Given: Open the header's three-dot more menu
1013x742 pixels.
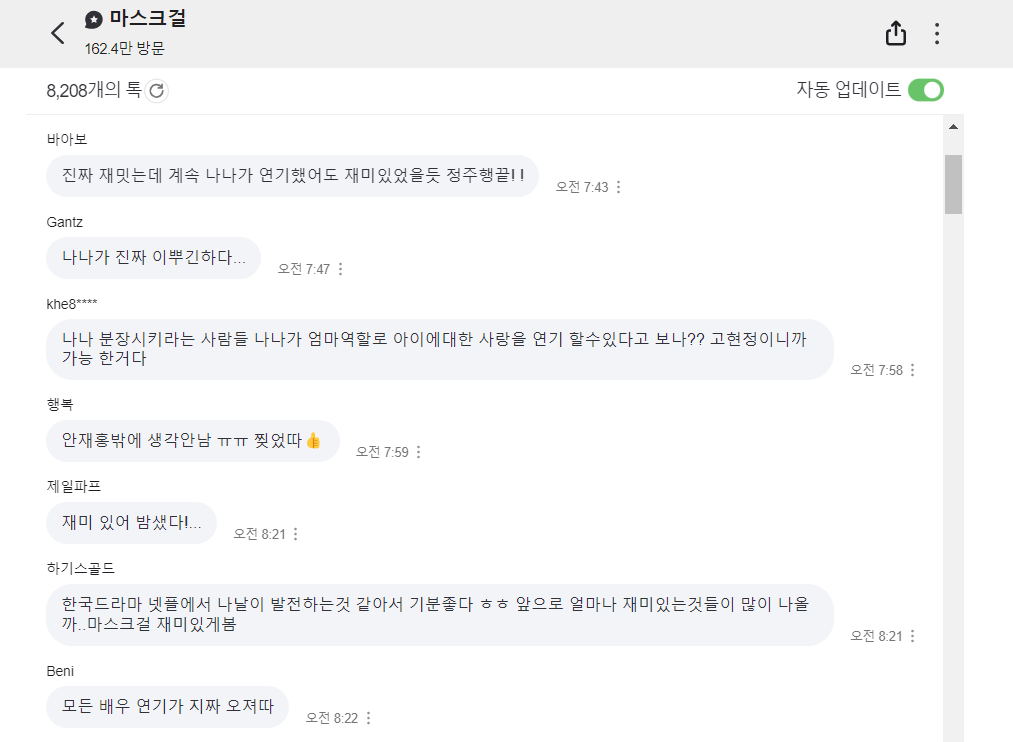Looking at the screenshot, I should 937,34.
